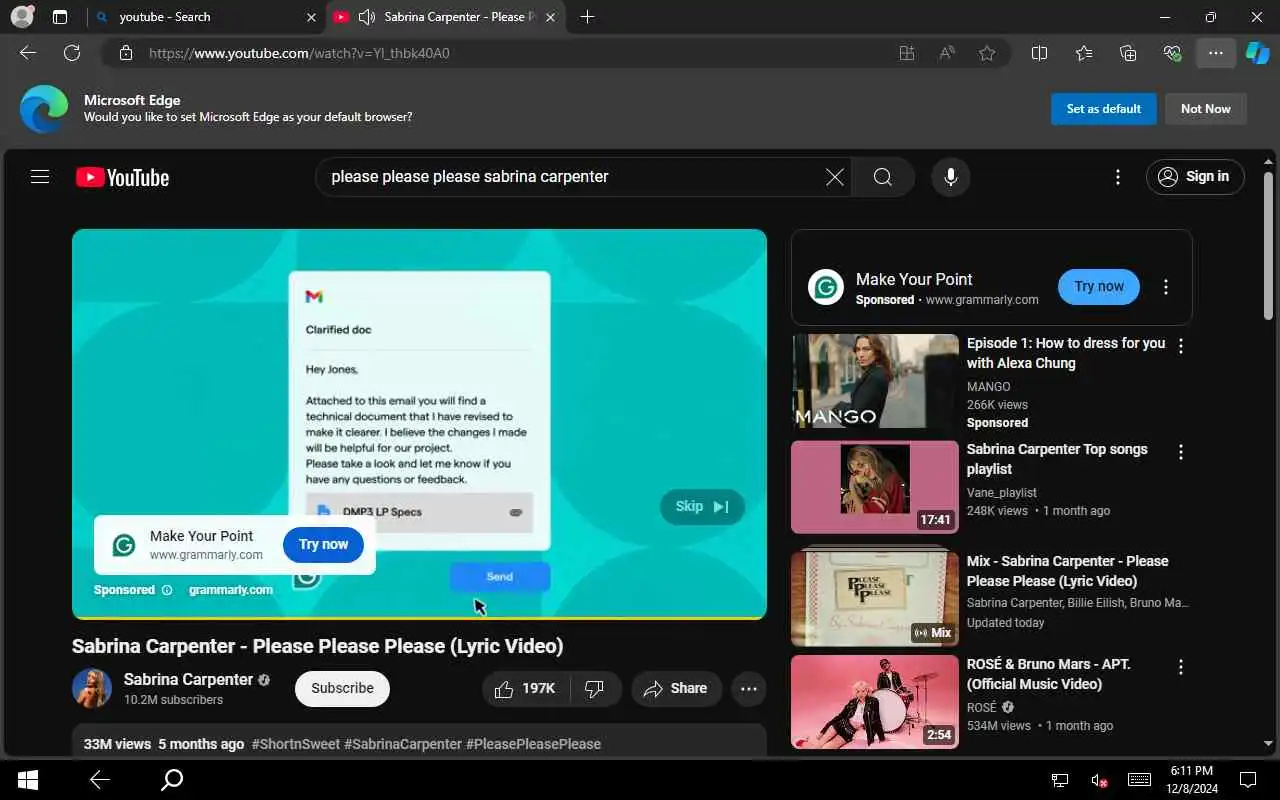Open Sabrina Carpenter channel name link
This screenshot has height=800, width=1280.
point(188,680)
